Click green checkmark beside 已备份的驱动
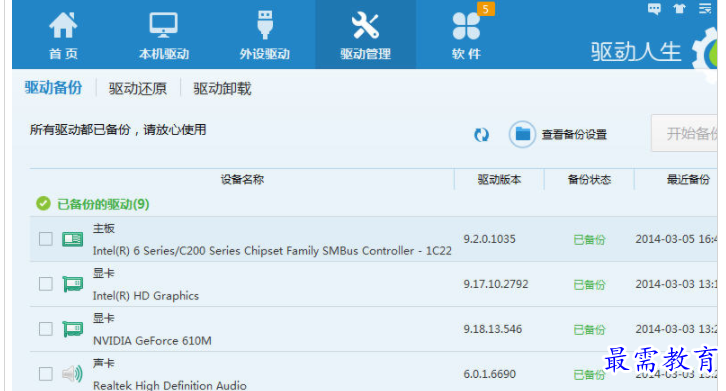 [x=44, y=203]
